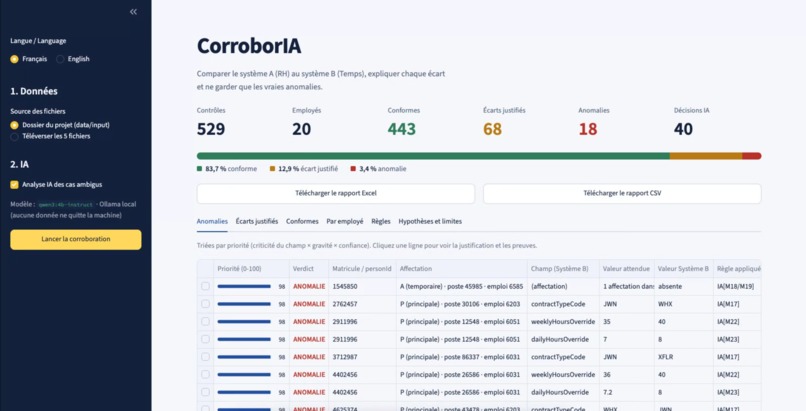The image size is (806, 411).
Task: Tick the checkbox for matricule 3712987 row
Action: [x=205, y=357]
